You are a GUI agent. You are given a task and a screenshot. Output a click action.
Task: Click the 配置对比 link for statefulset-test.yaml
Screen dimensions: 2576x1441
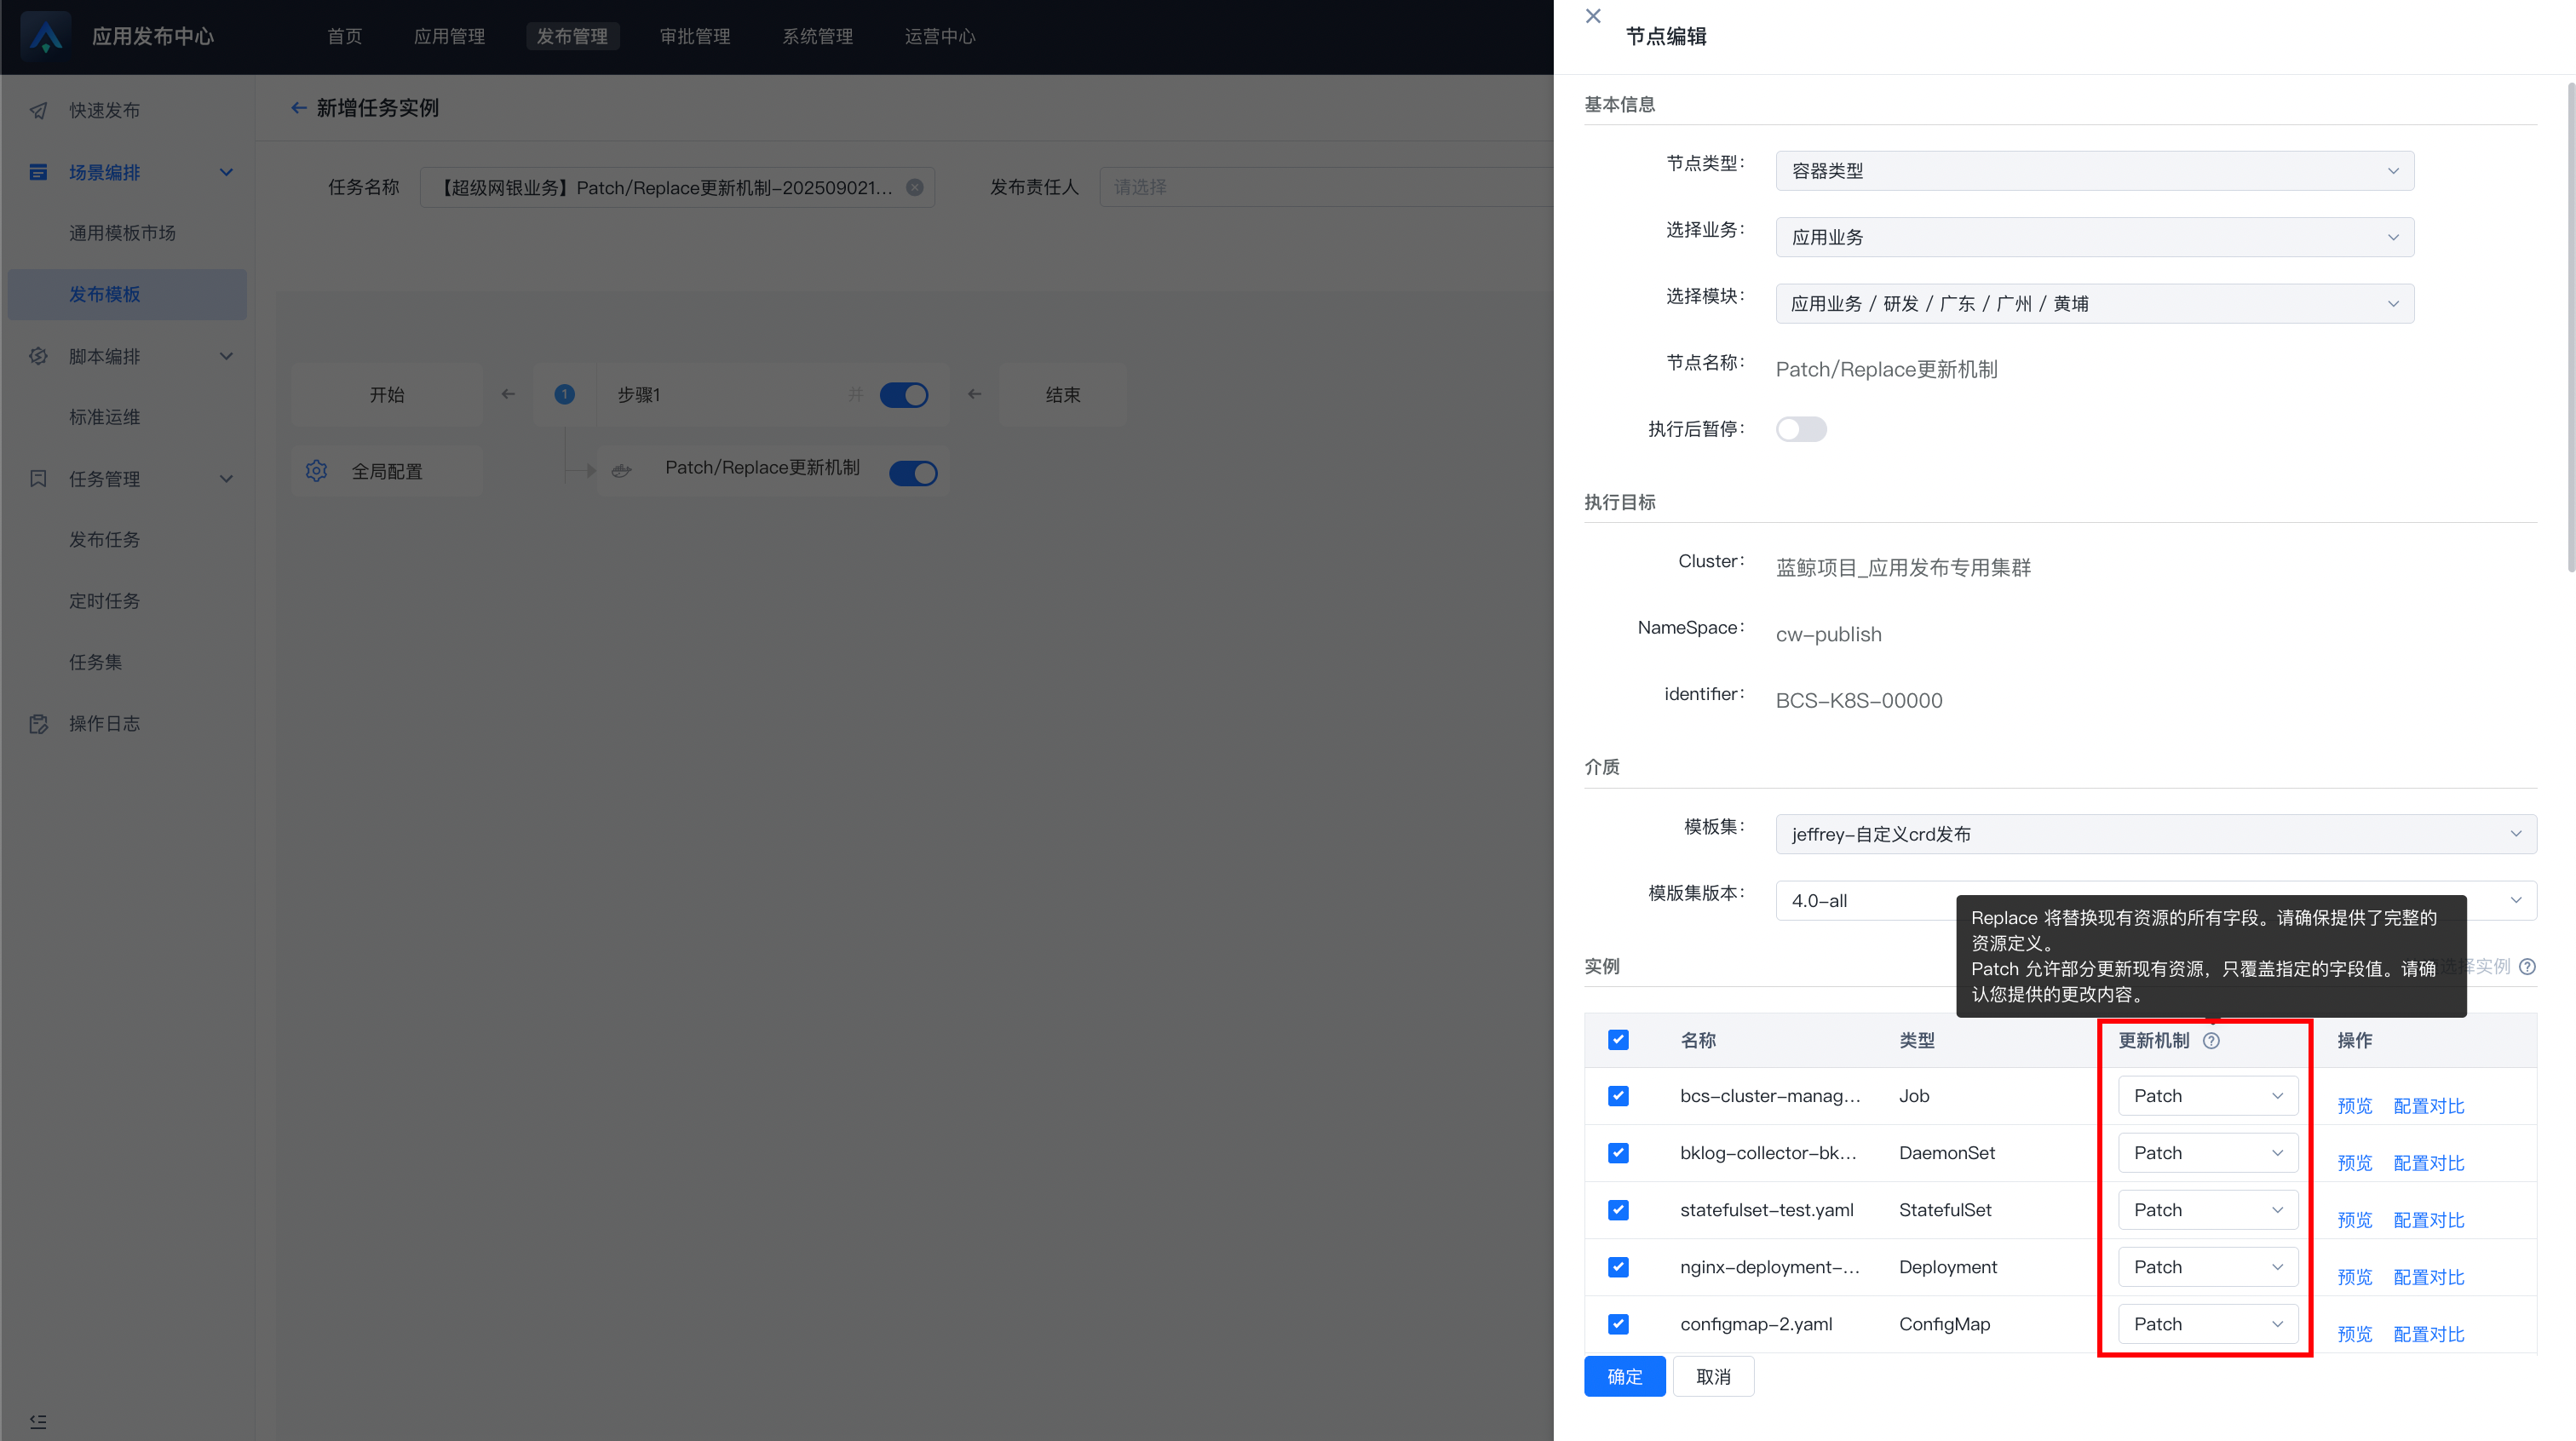(2428, 1220)
